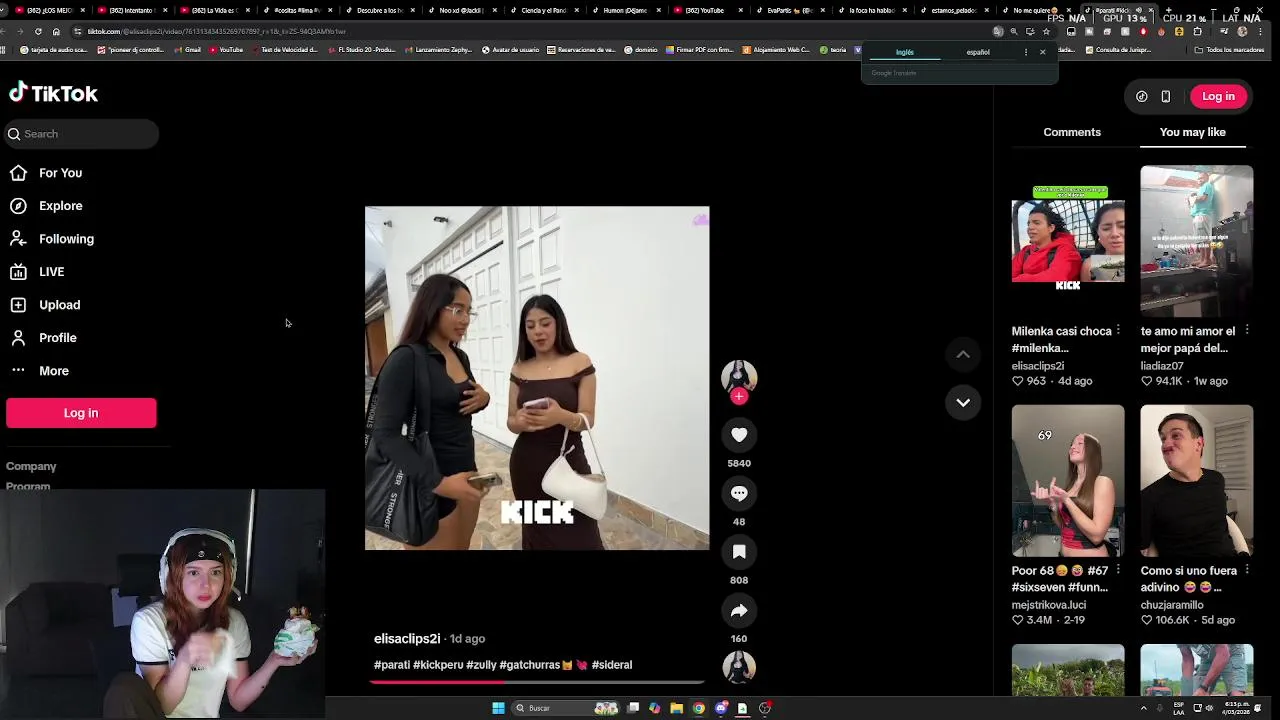Open comments via speech bubble icon

(x=739, y=493)
